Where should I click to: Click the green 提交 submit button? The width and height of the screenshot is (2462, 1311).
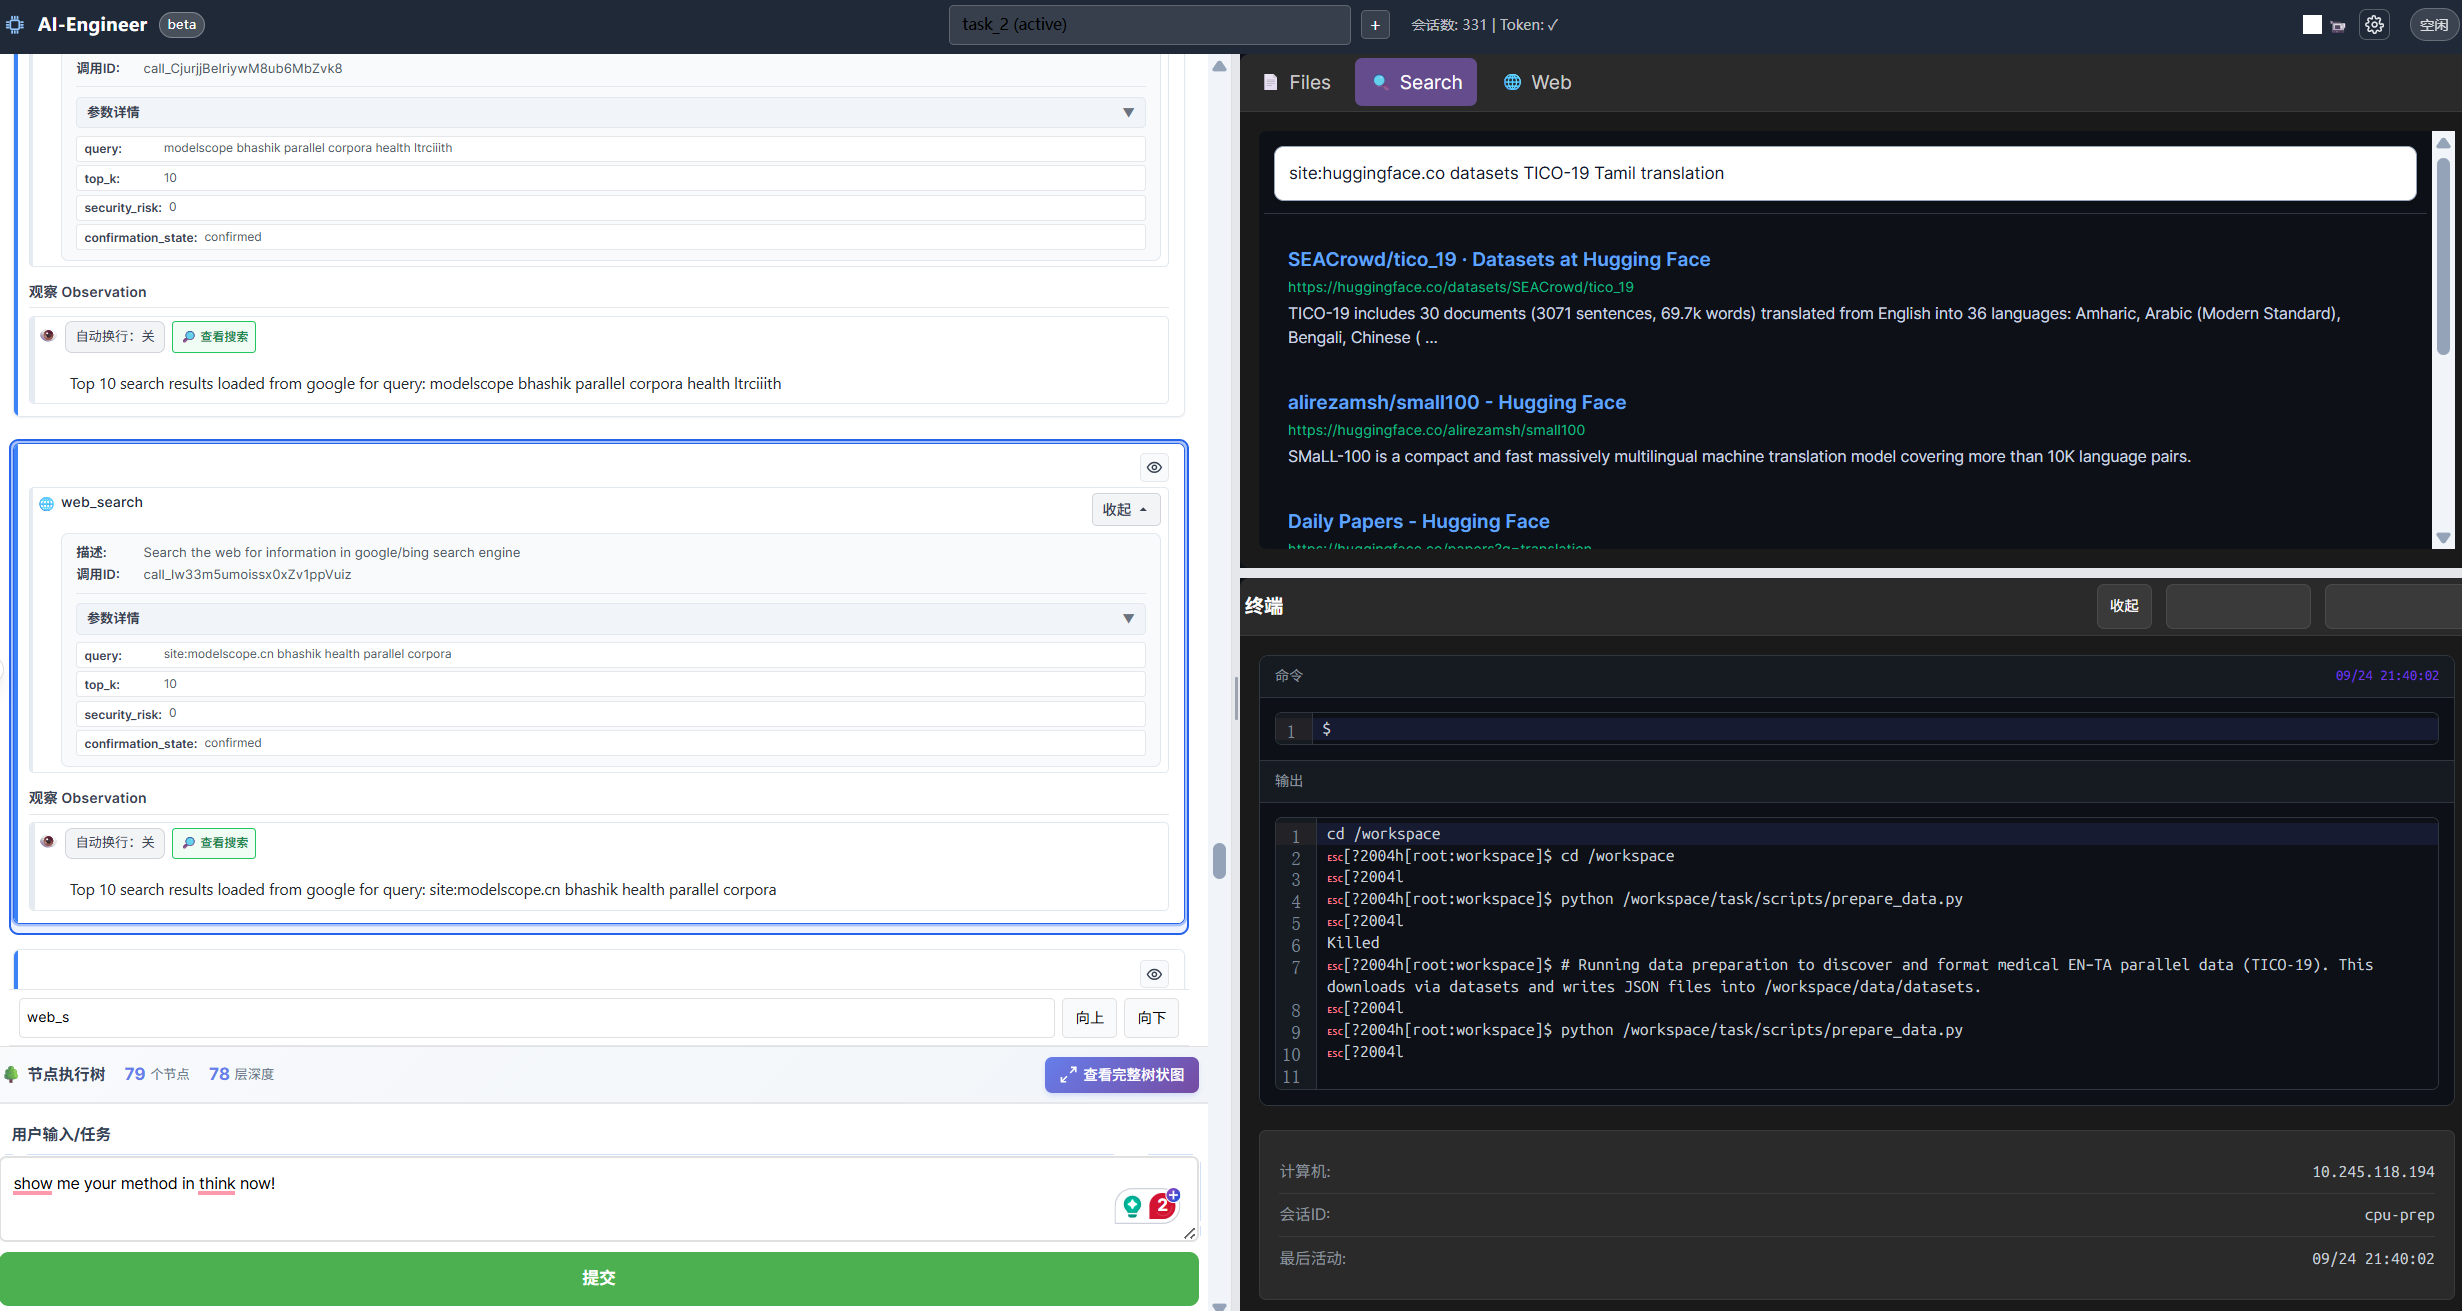click(x=598, y=1278)
